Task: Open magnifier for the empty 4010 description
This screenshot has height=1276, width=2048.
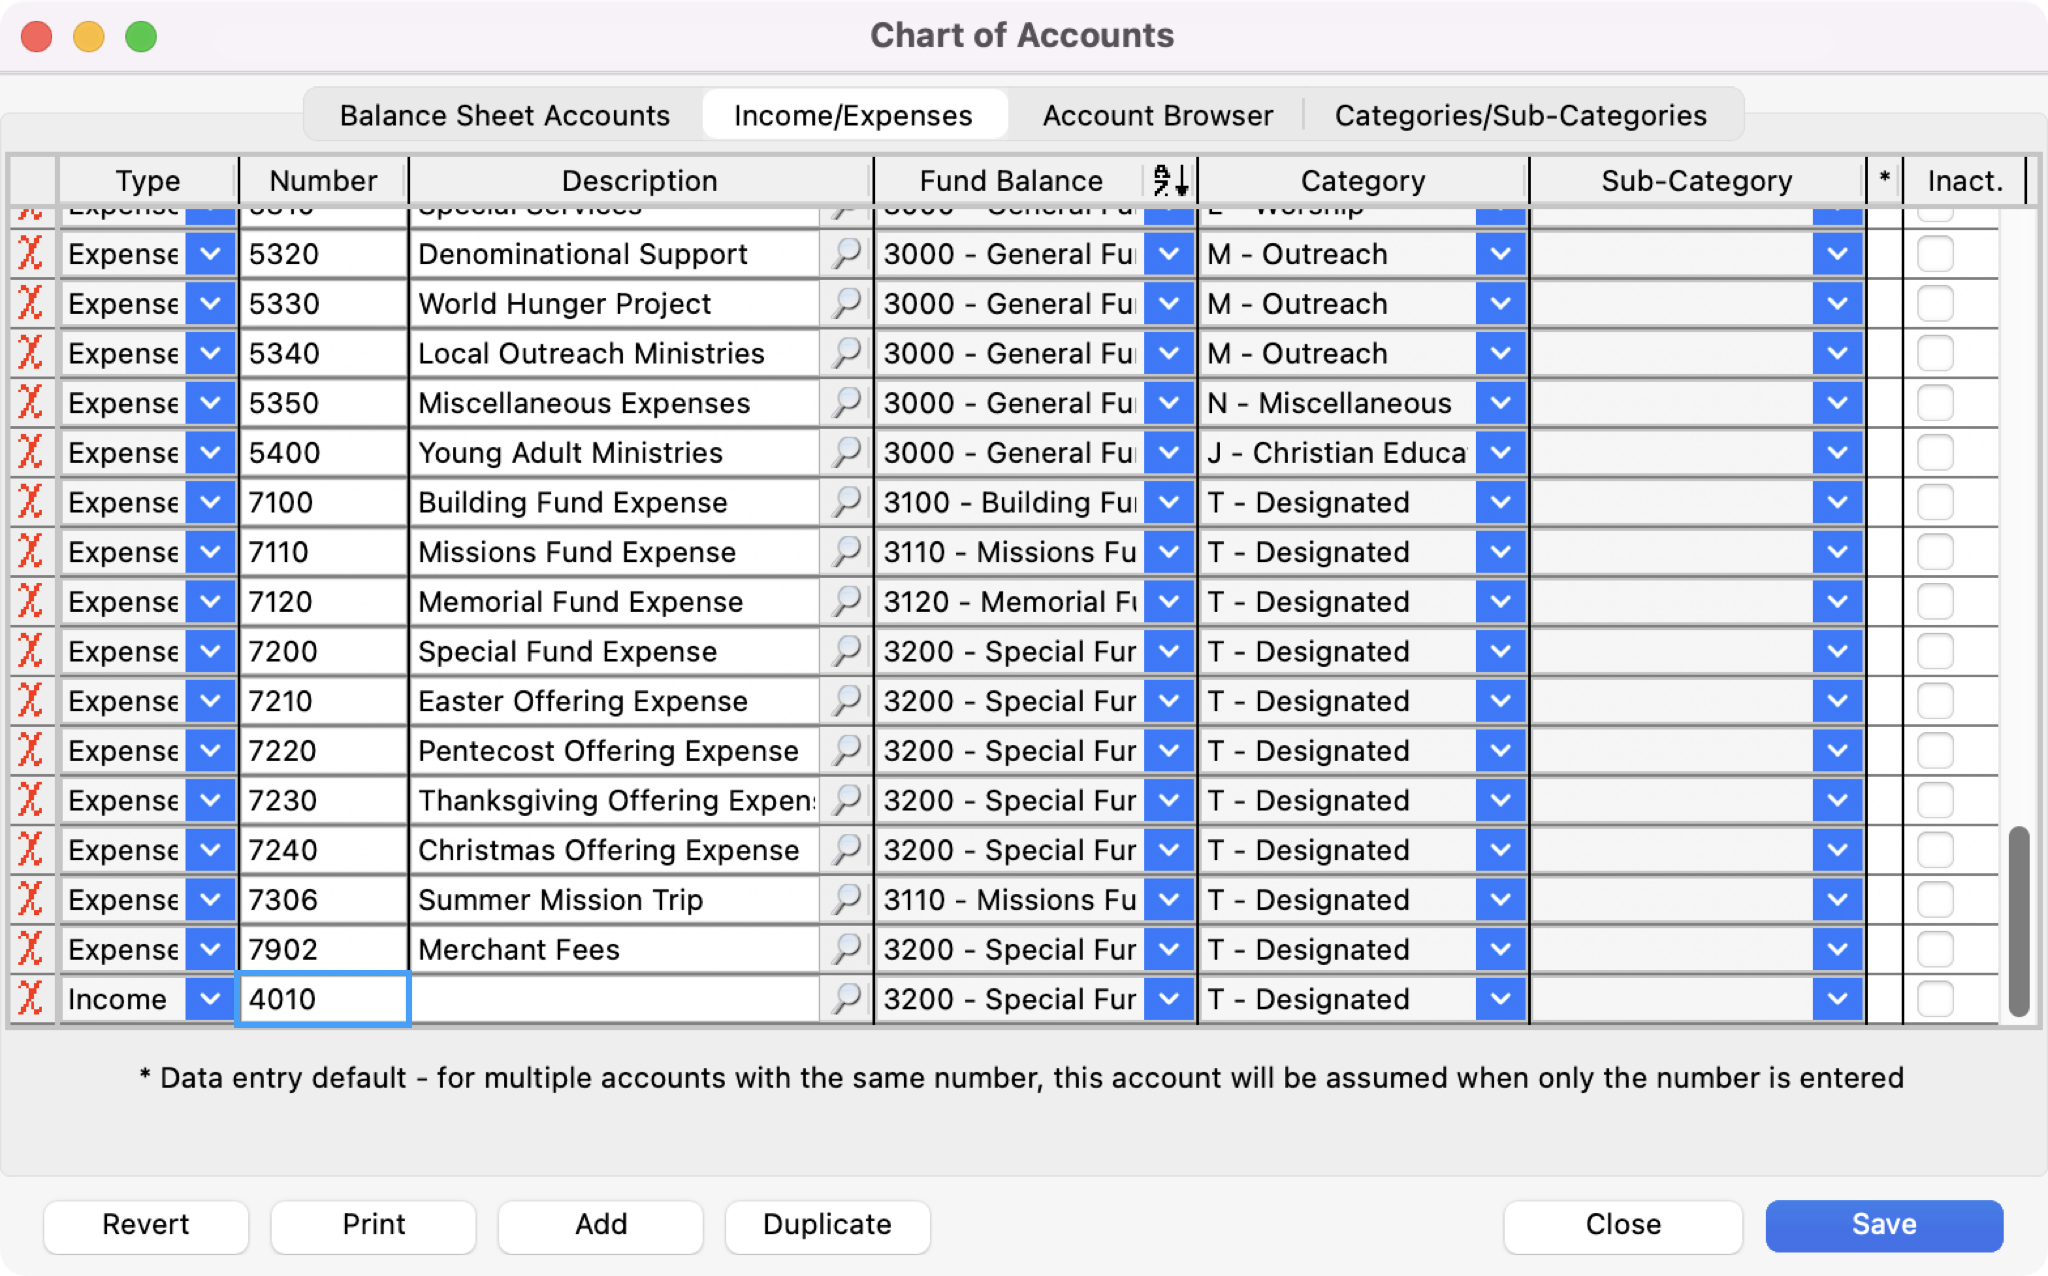Action: click(x=846, y=998)
